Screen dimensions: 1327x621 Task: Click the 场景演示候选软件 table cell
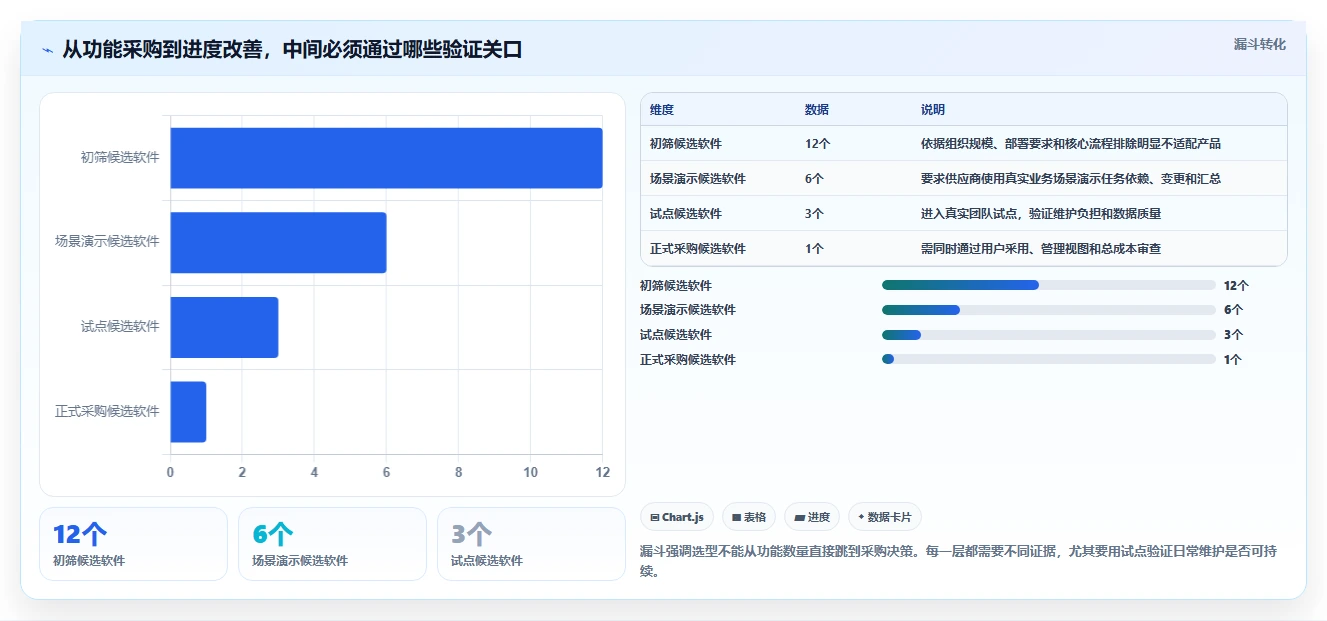[698, 179]
